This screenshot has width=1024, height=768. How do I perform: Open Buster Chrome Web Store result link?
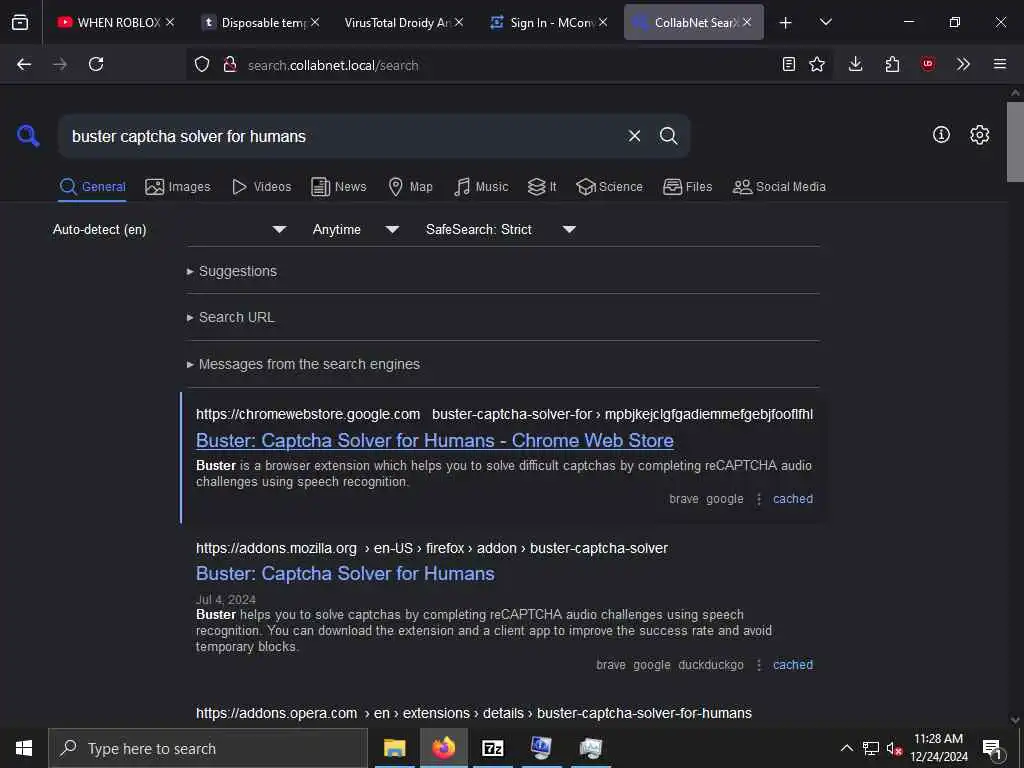tap(435, 441)
